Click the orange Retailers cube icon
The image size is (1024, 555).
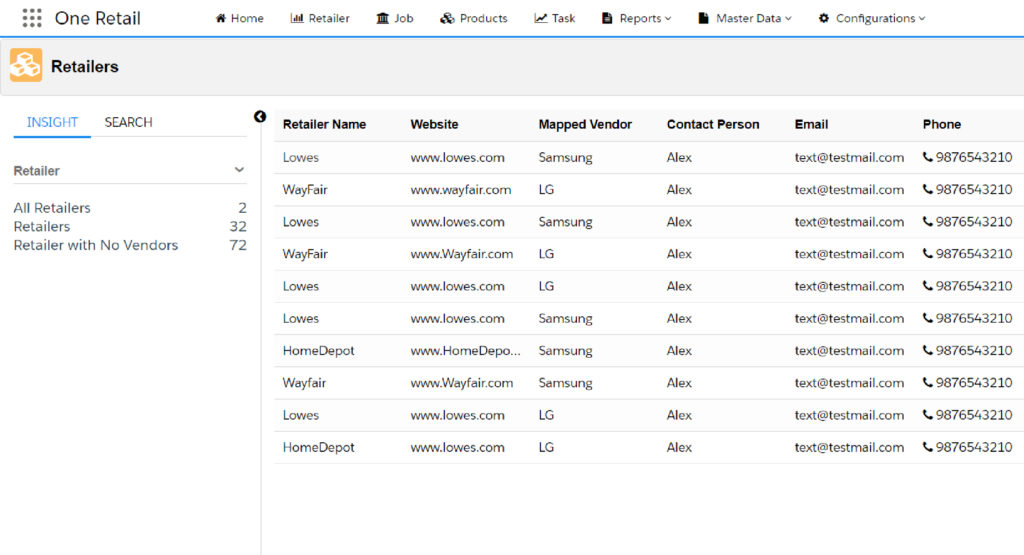[x=26, y=65]
